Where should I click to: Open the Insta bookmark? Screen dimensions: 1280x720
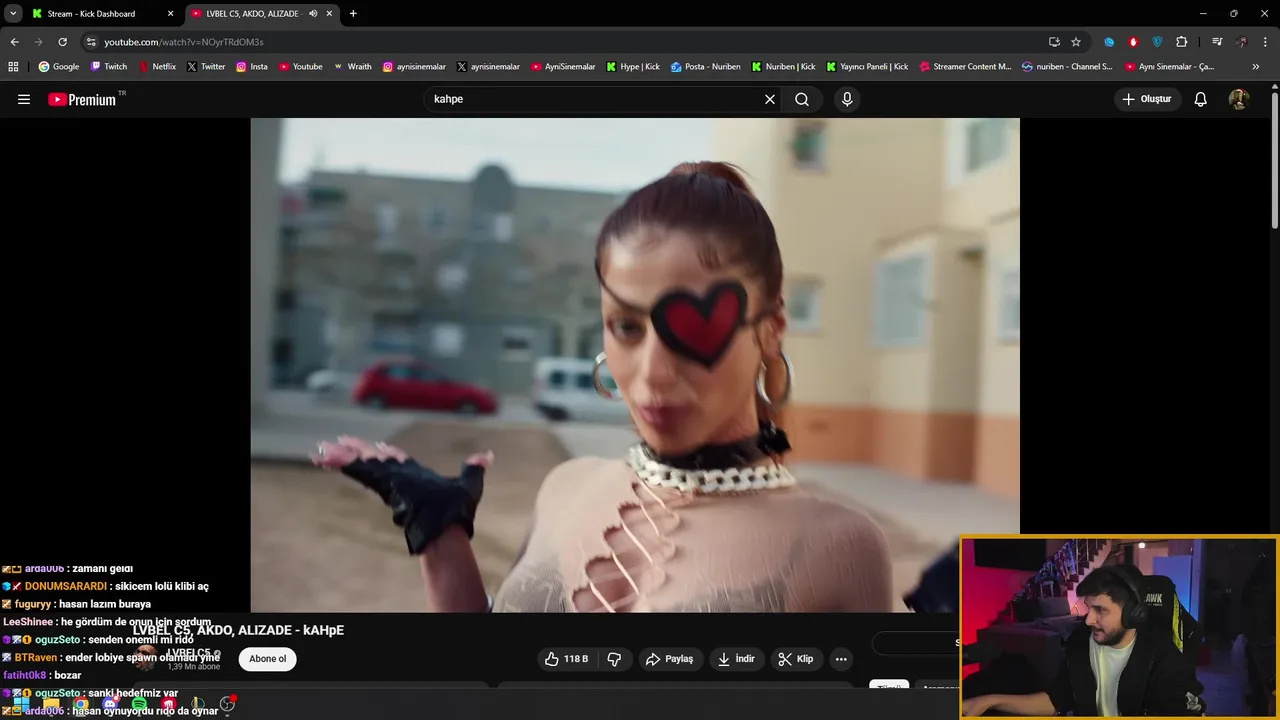(x=252, y=67)
